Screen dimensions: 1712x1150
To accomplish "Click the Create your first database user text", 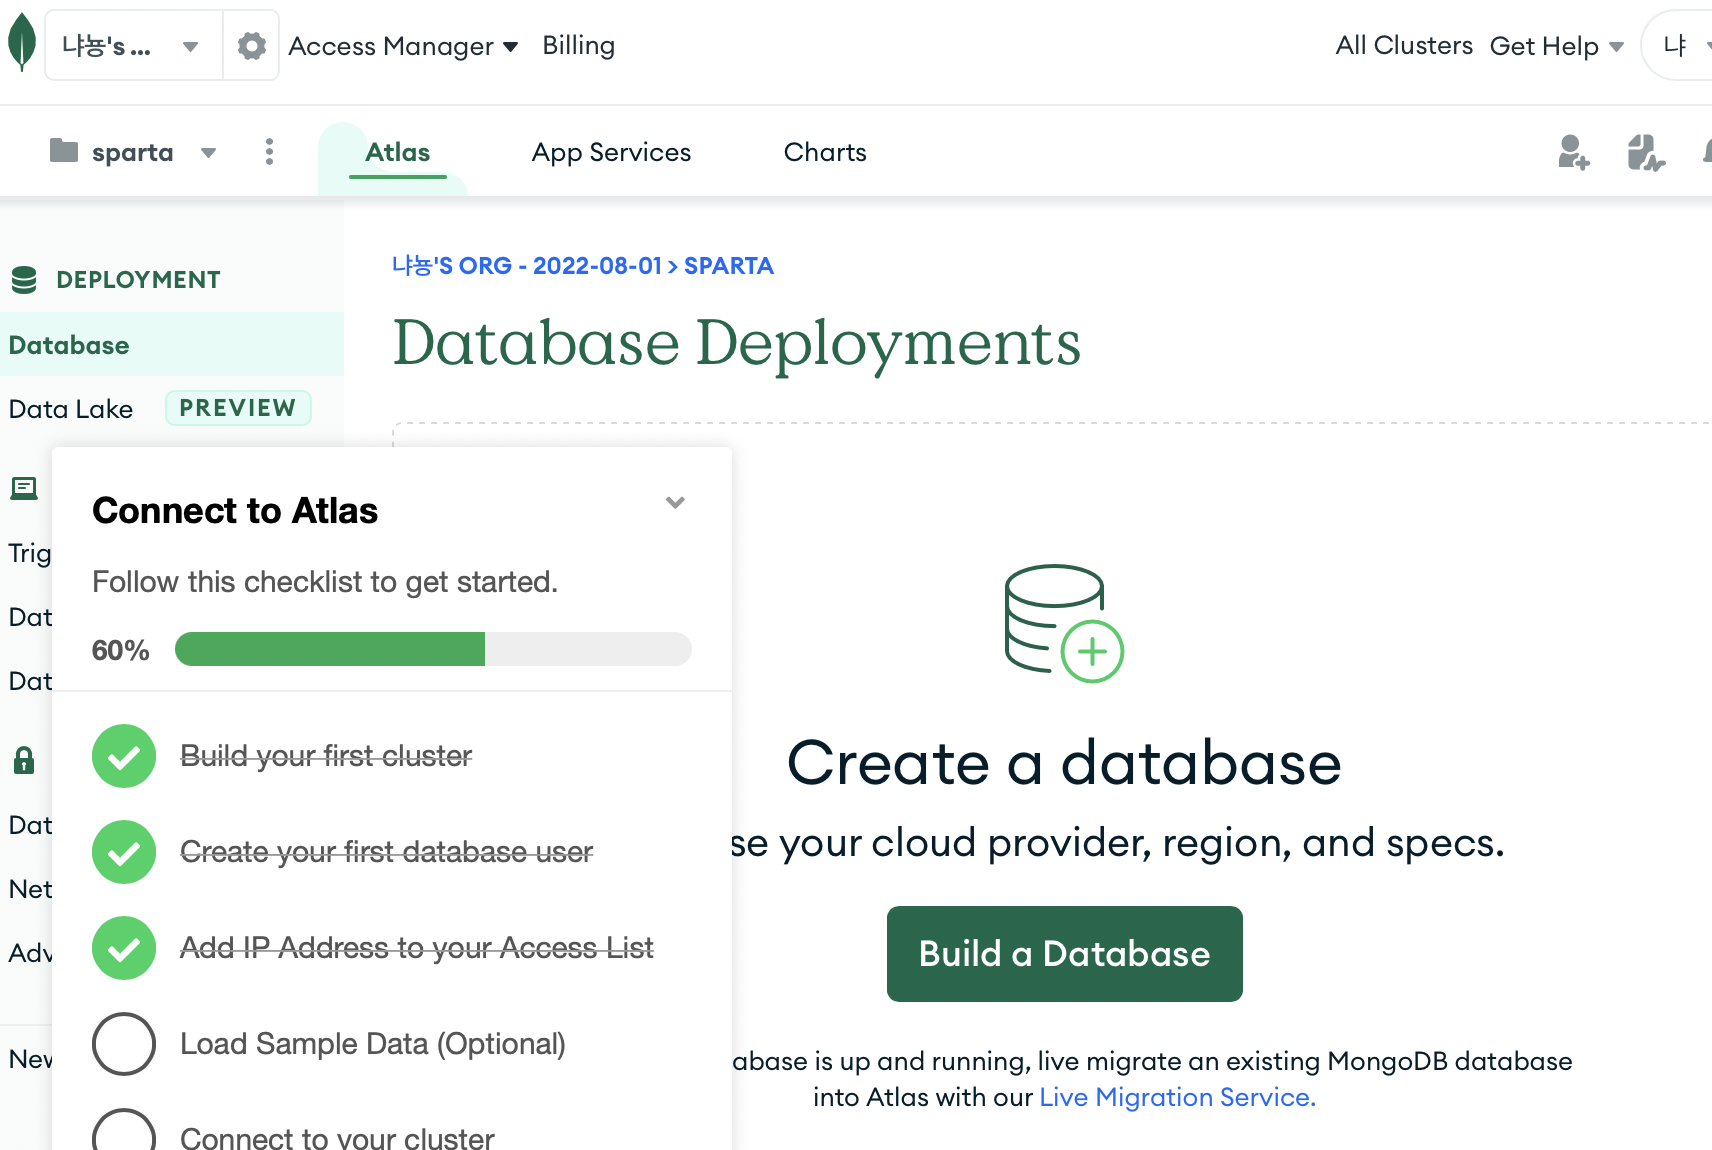I will click(x=387, y=852).
